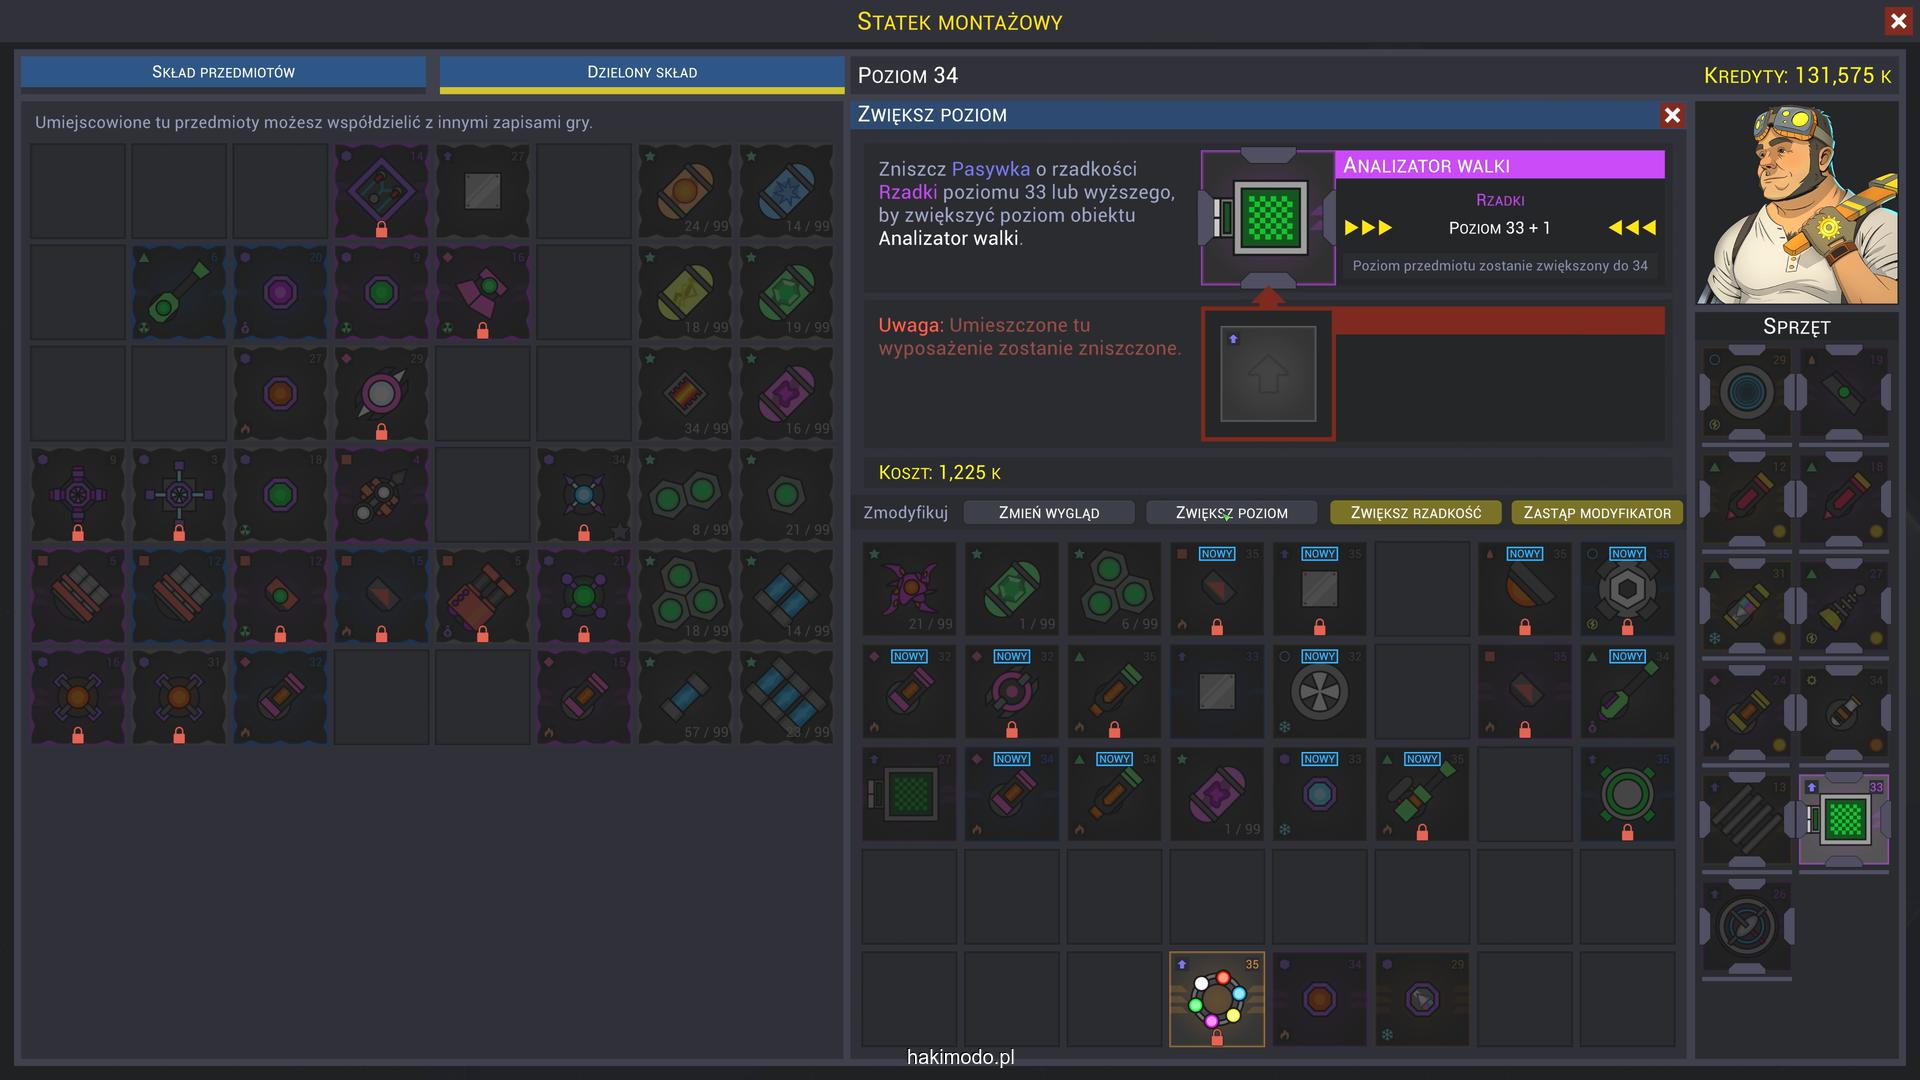
Task: Click the compass equipment item level 26
Action: click(1746, 927)
